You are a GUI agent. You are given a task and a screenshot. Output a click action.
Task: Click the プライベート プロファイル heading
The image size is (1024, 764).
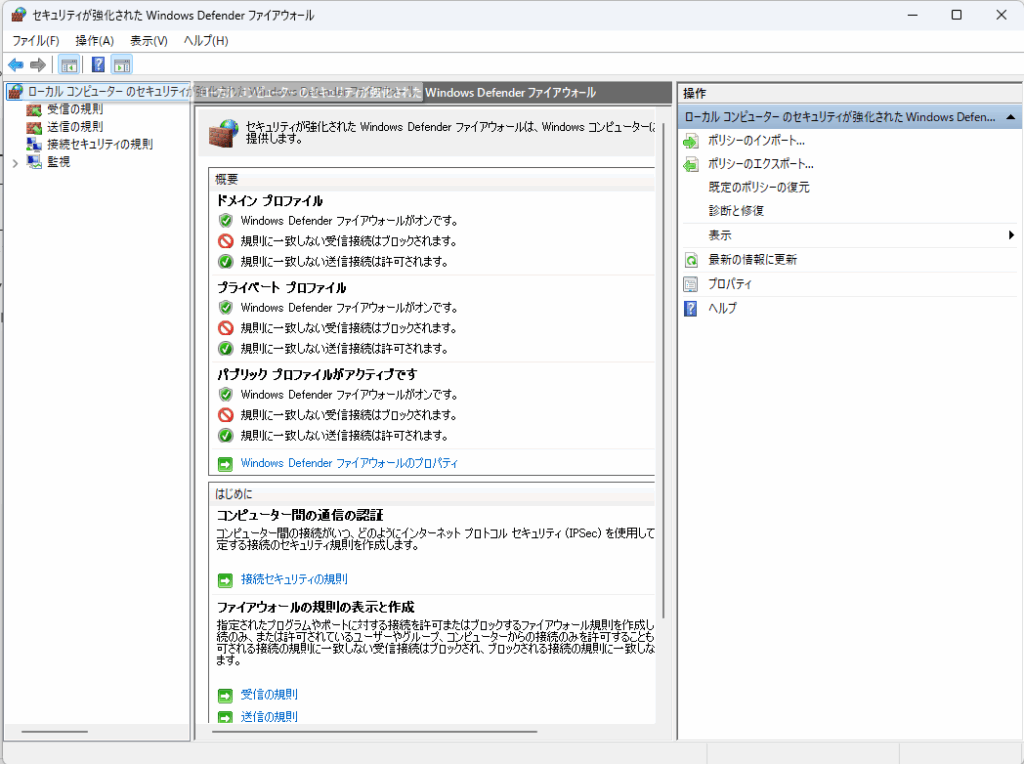click(x=281, y=287)
